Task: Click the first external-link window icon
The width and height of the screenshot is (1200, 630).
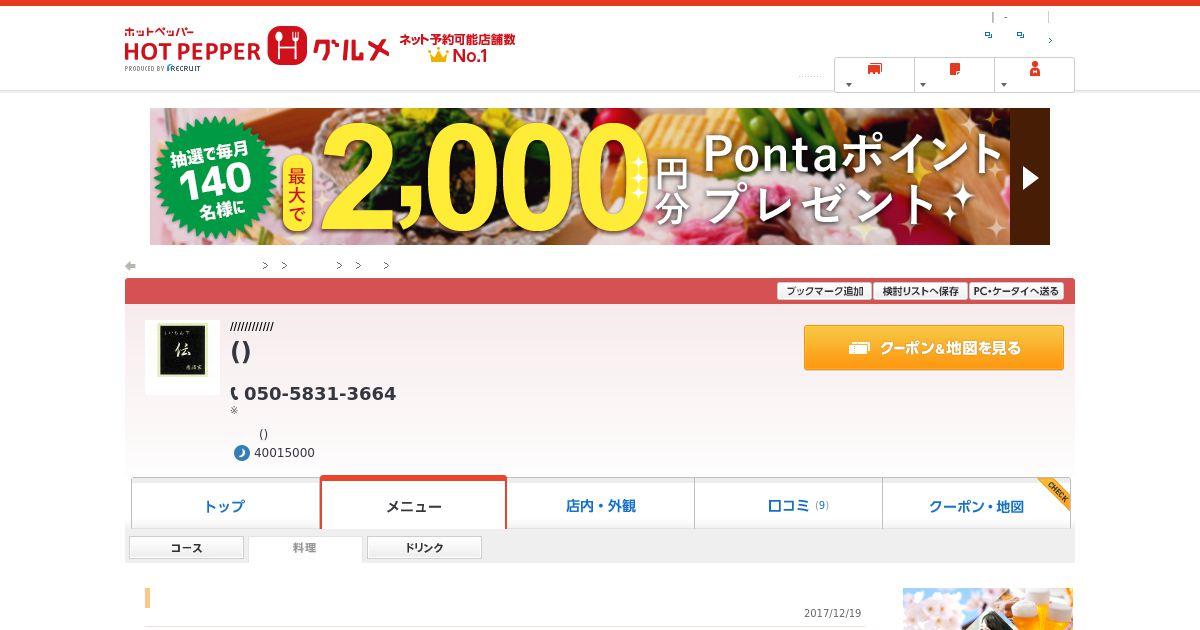Action: [988, 35]
